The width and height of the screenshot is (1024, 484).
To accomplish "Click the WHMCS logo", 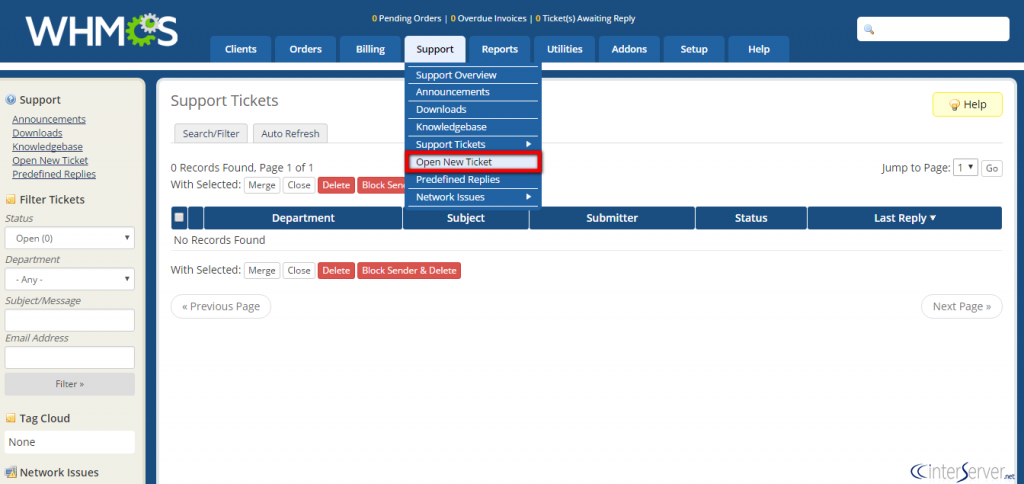I will click(x=101, y=31).
